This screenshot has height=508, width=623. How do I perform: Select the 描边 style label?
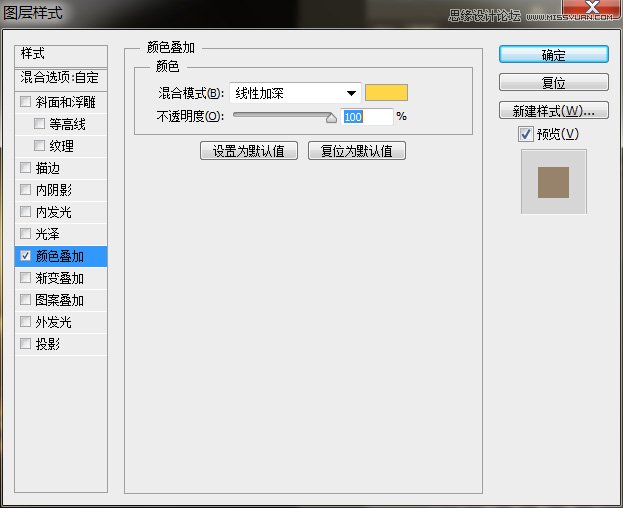pos(48,168)
